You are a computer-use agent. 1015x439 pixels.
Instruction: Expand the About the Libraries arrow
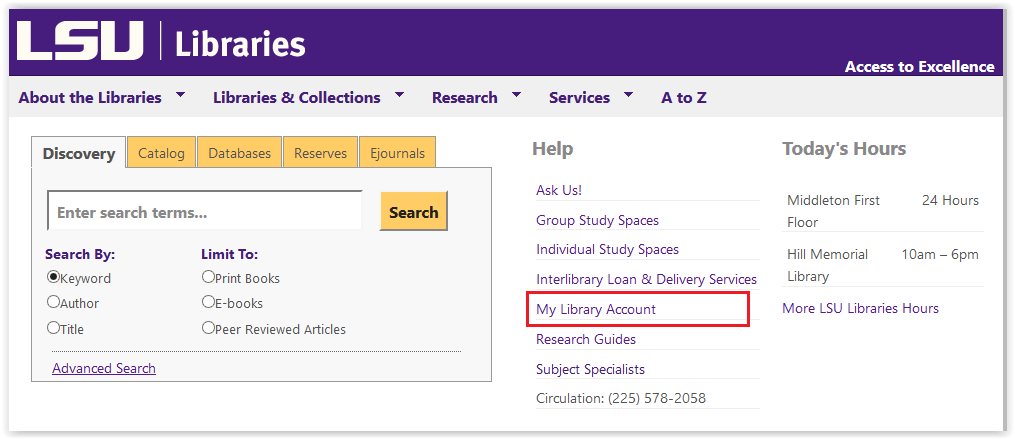181,95
